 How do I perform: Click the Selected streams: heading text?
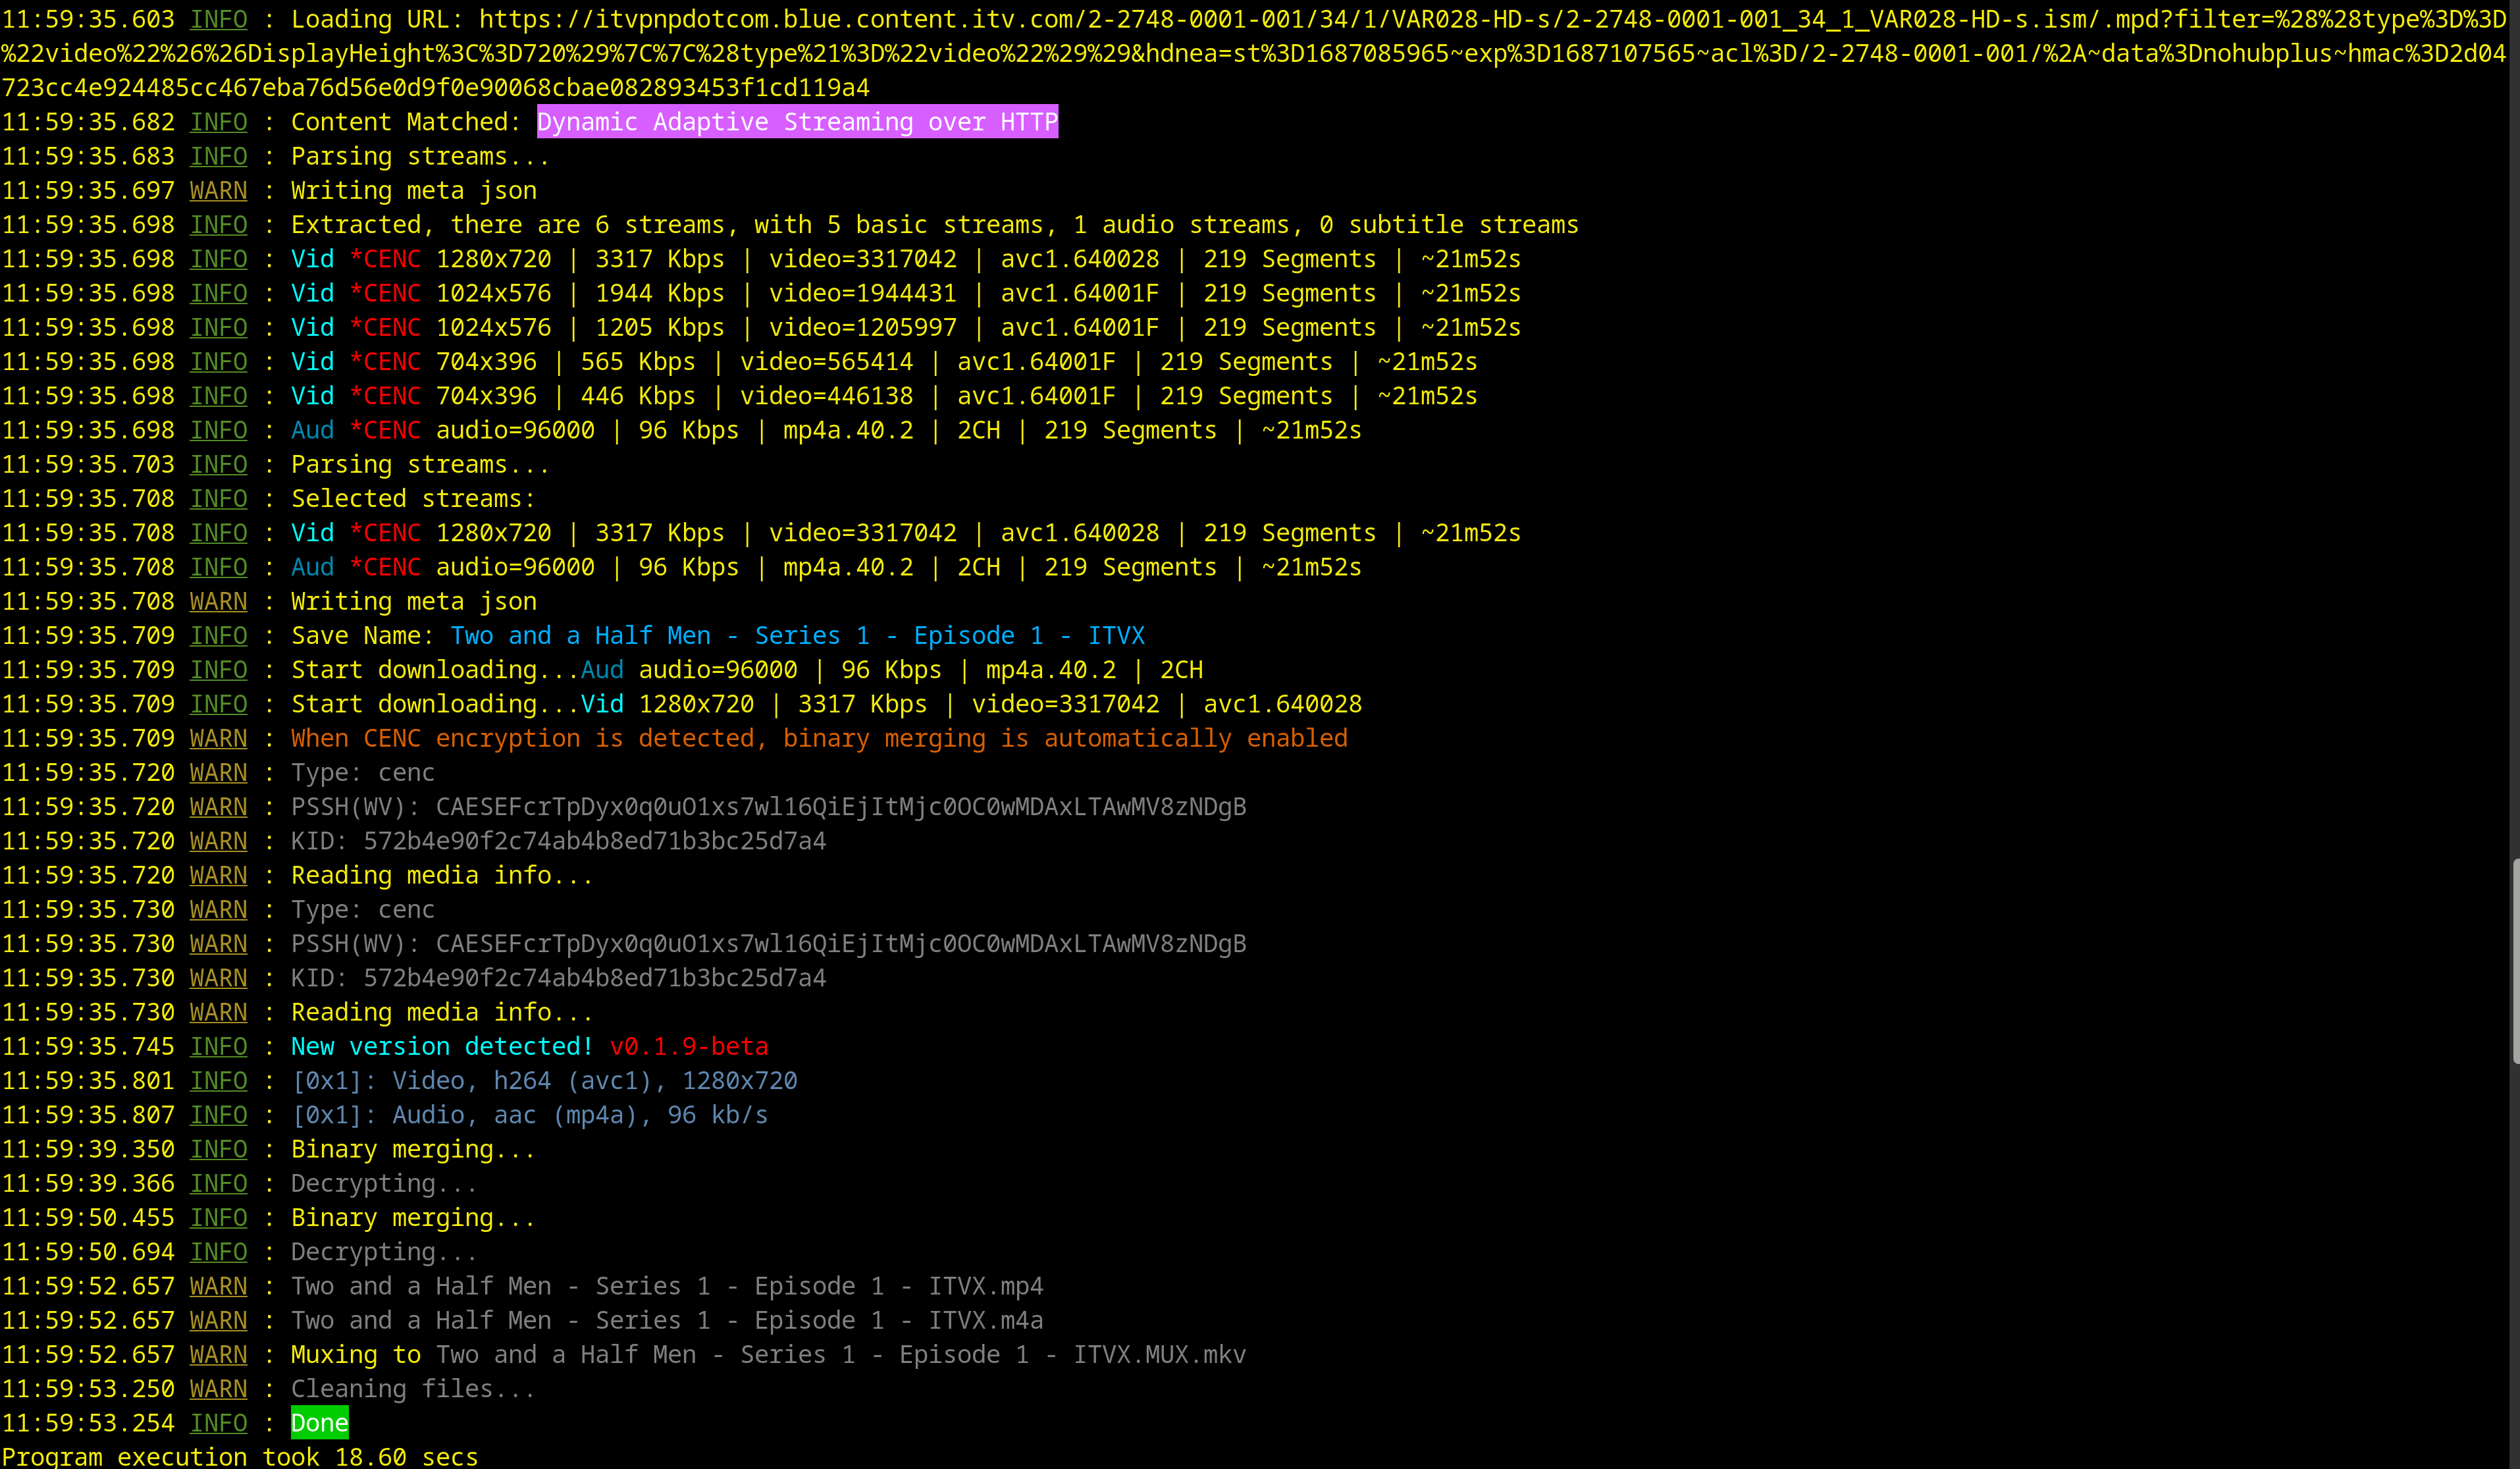coord(413,498)
